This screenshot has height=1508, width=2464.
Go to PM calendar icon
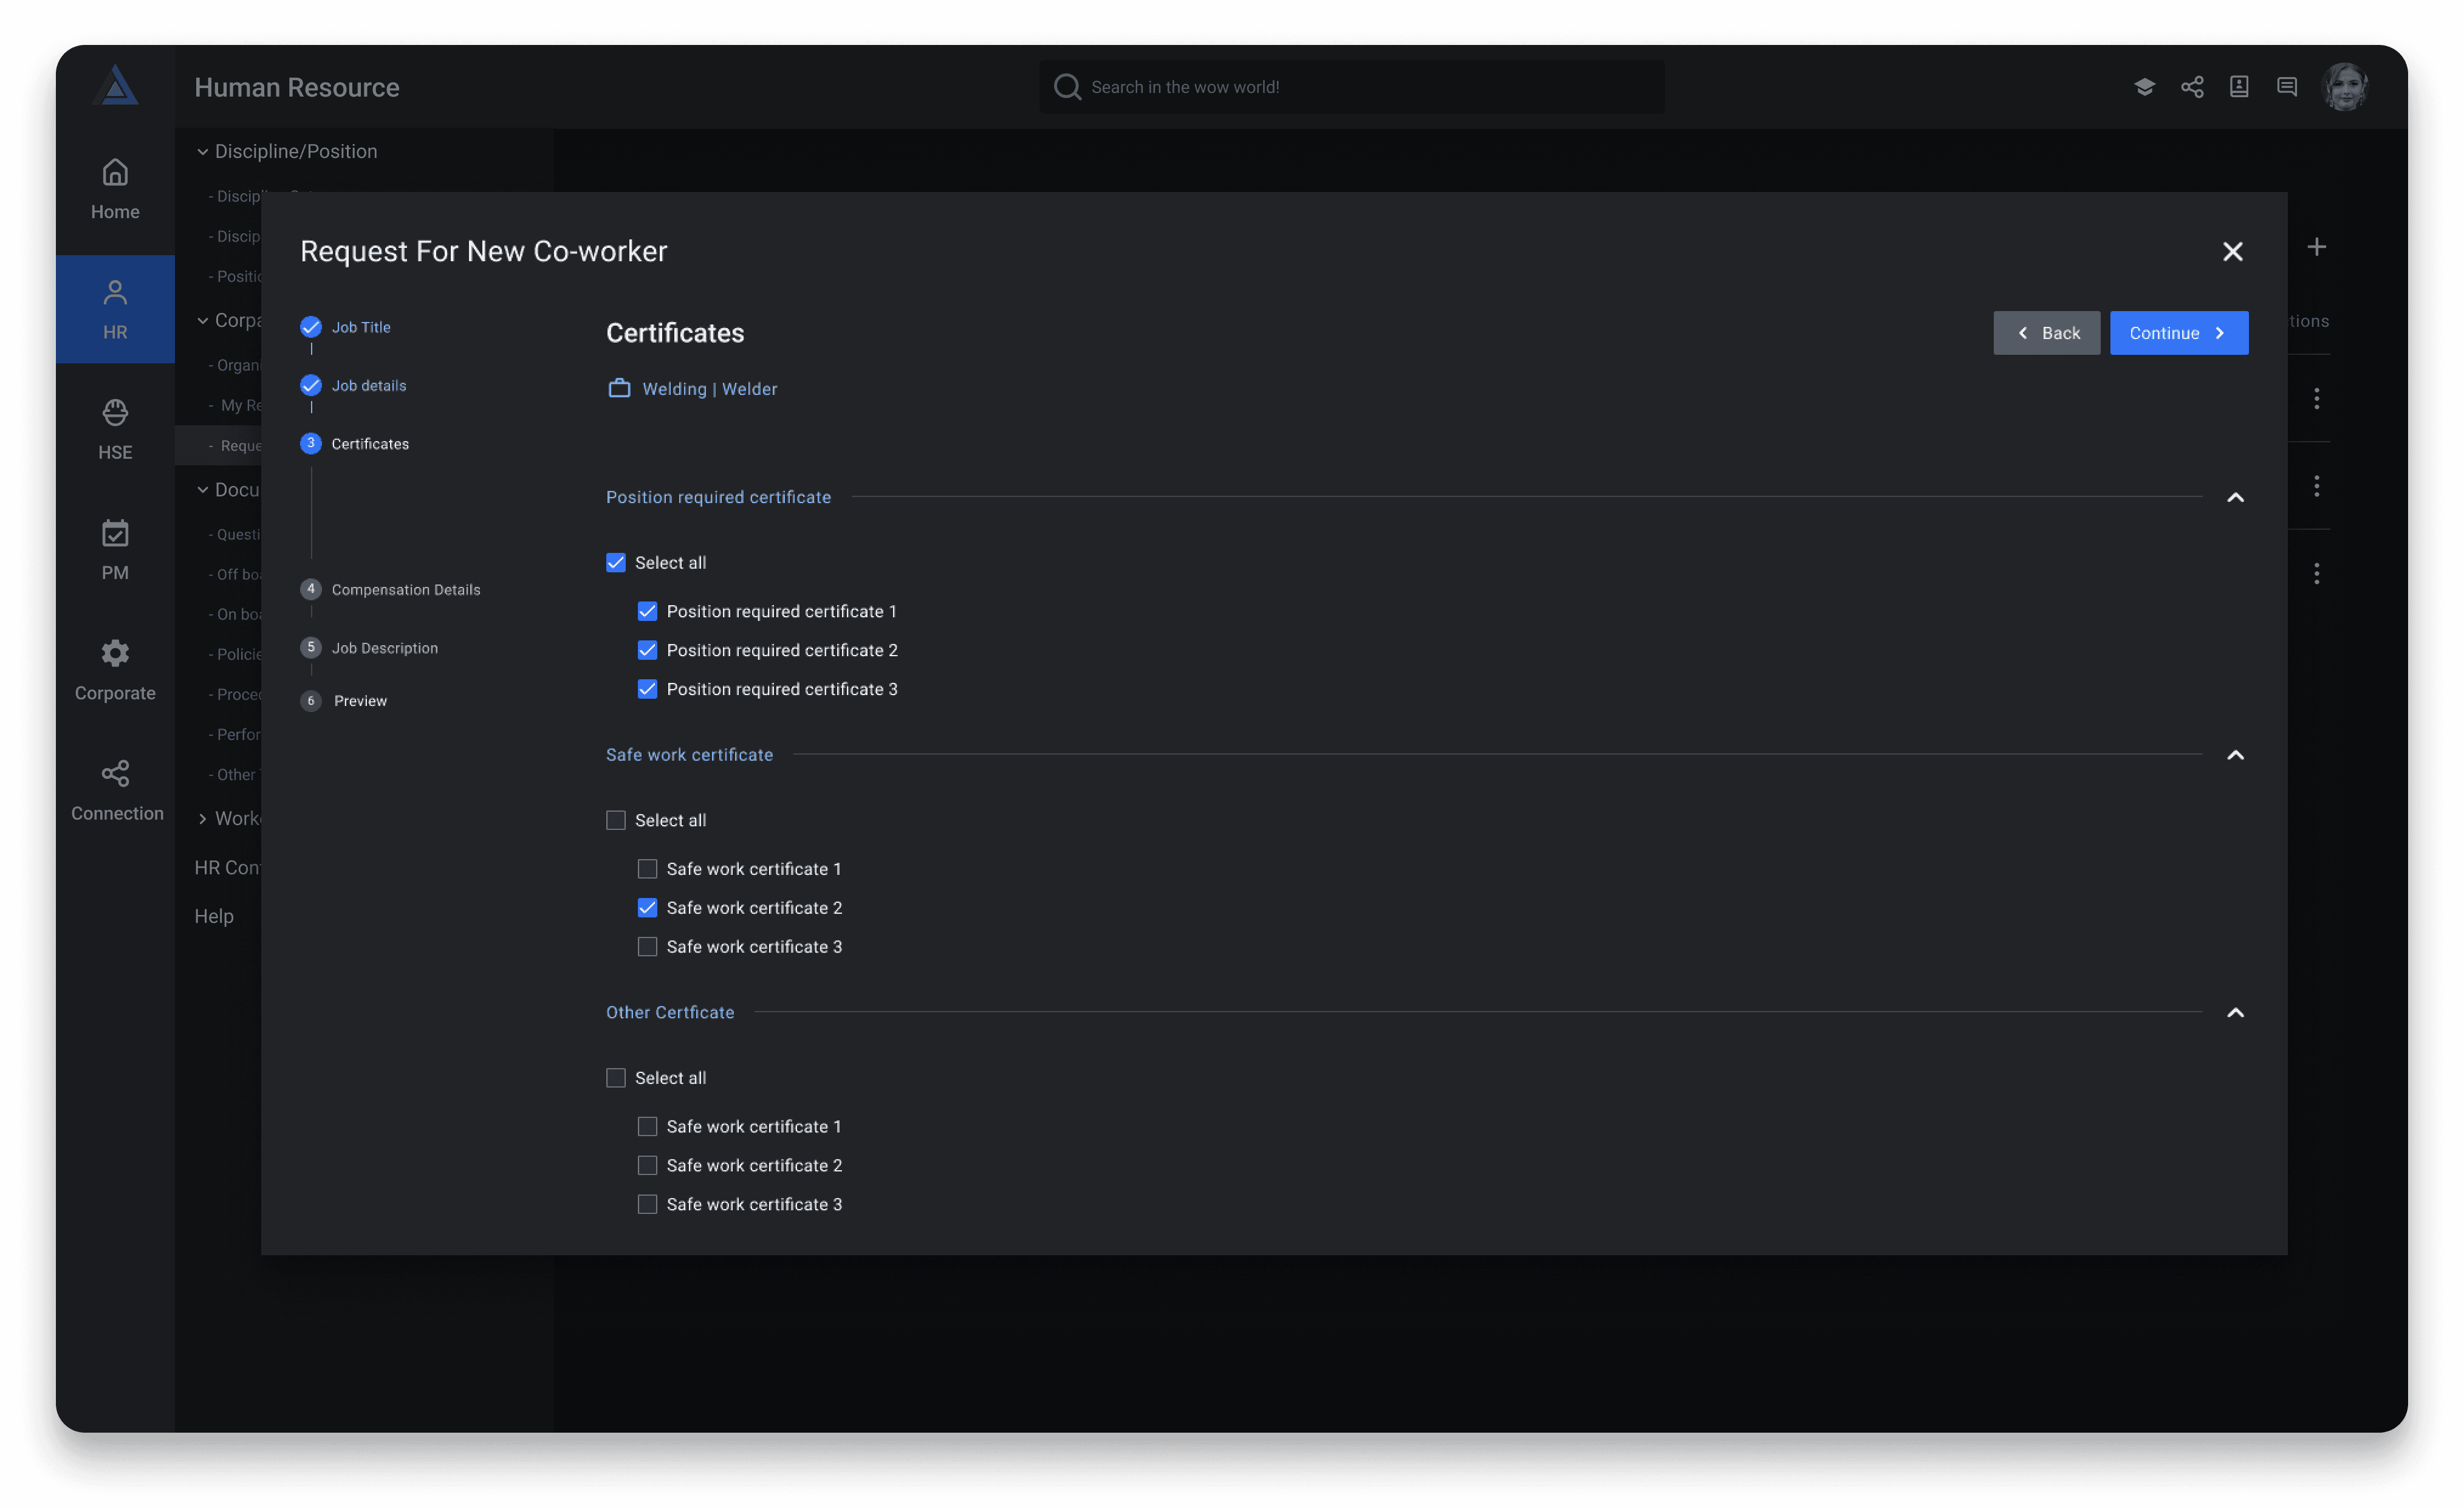click(115, 533)
